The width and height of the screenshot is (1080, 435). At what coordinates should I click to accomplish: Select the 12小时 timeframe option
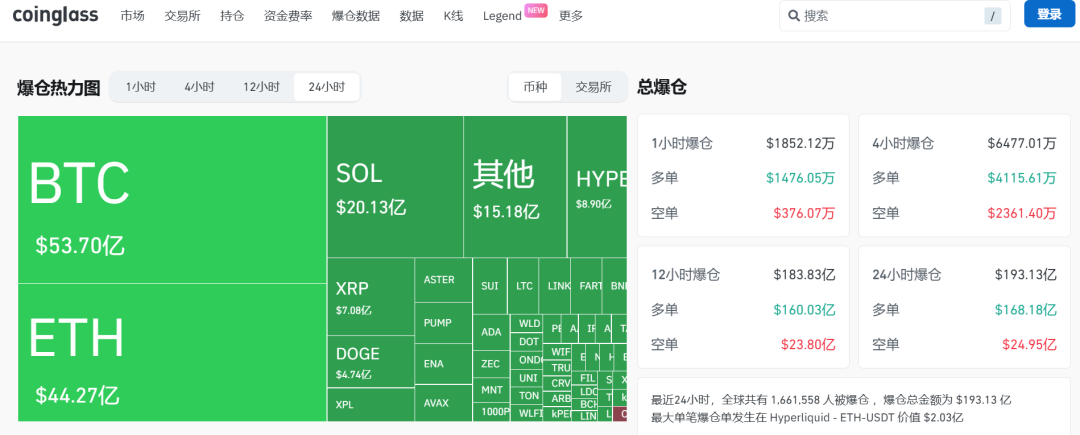[261, 87]
